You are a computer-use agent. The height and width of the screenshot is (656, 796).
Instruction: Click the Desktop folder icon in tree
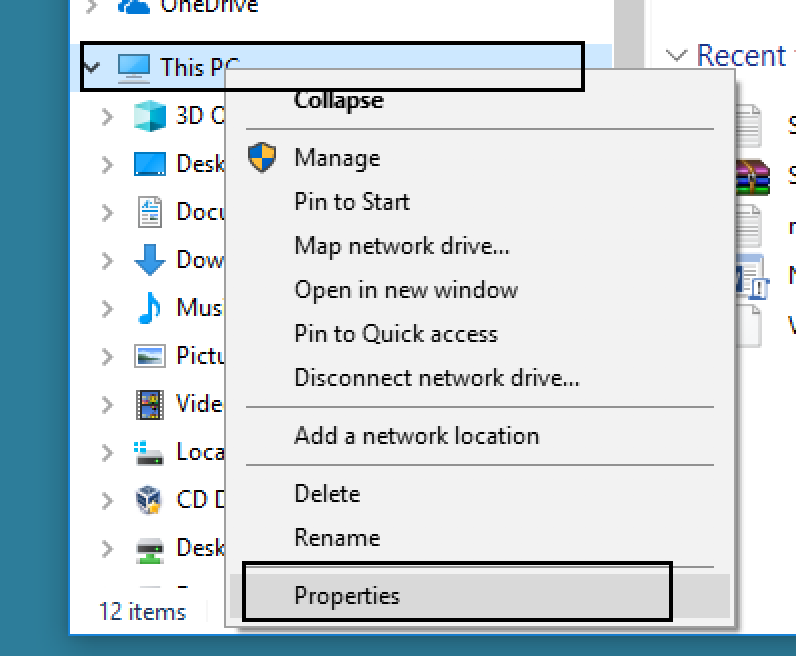[x=150, y=164]
